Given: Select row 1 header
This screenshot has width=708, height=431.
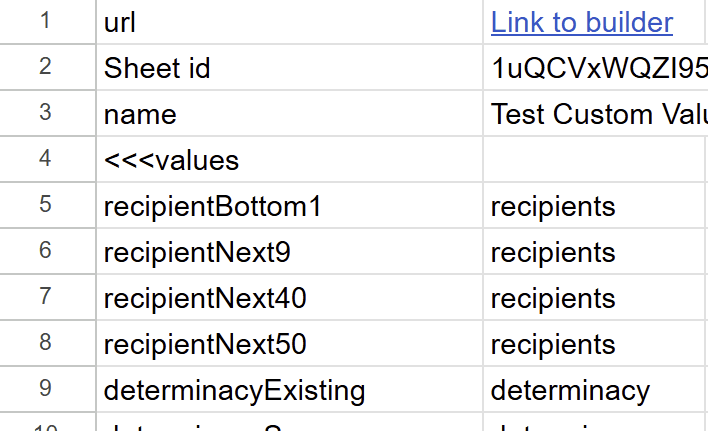Looking at the screenshot, I should [x=47, y=21].
